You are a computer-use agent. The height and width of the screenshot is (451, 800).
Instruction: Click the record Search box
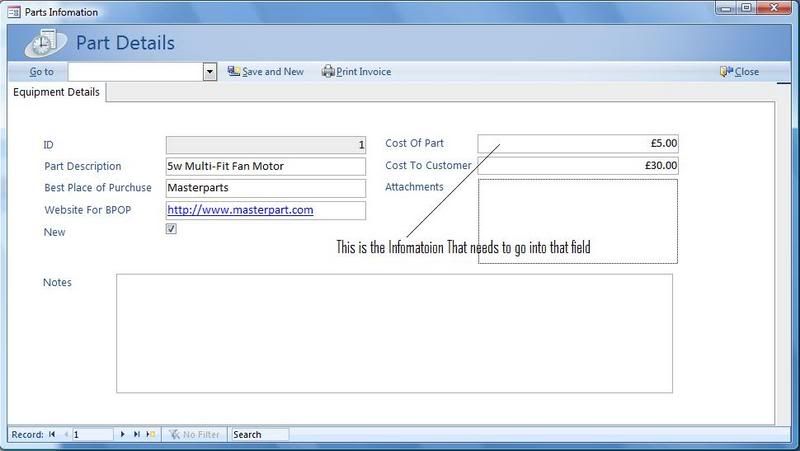[259, 435]
